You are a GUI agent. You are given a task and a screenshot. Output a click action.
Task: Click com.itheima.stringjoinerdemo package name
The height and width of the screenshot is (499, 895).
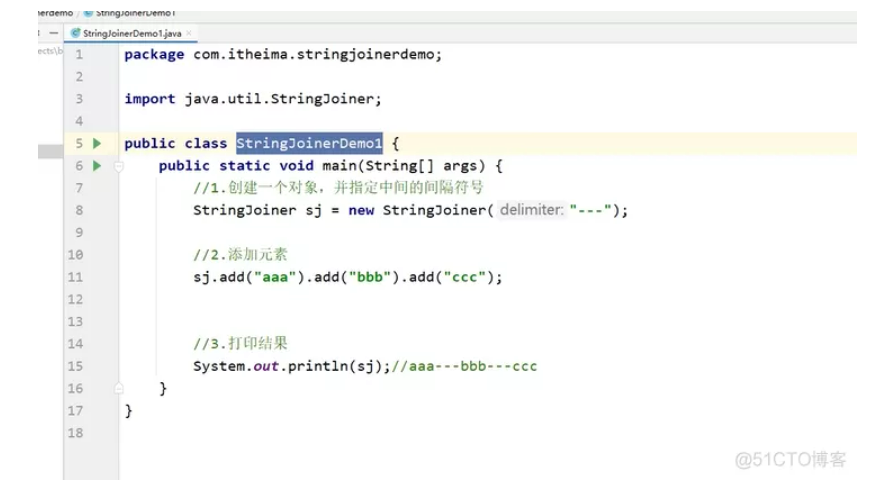pos(313,55)
